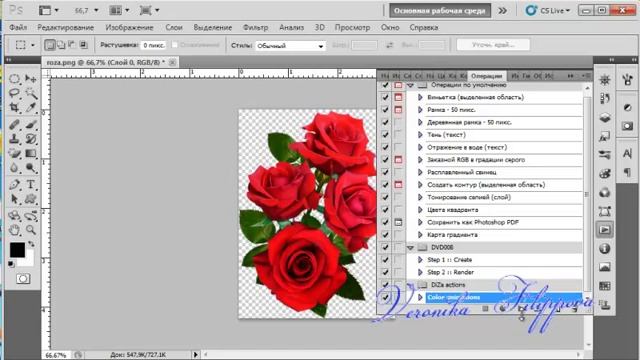Select the Clone Stamp tool
This screenshot has width=640, height=360.
click(x=15, y=139)
